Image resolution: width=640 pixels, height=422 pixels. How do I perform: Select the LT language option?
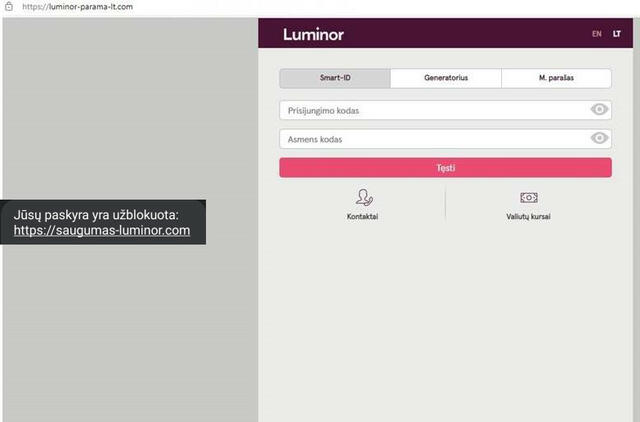617,34
